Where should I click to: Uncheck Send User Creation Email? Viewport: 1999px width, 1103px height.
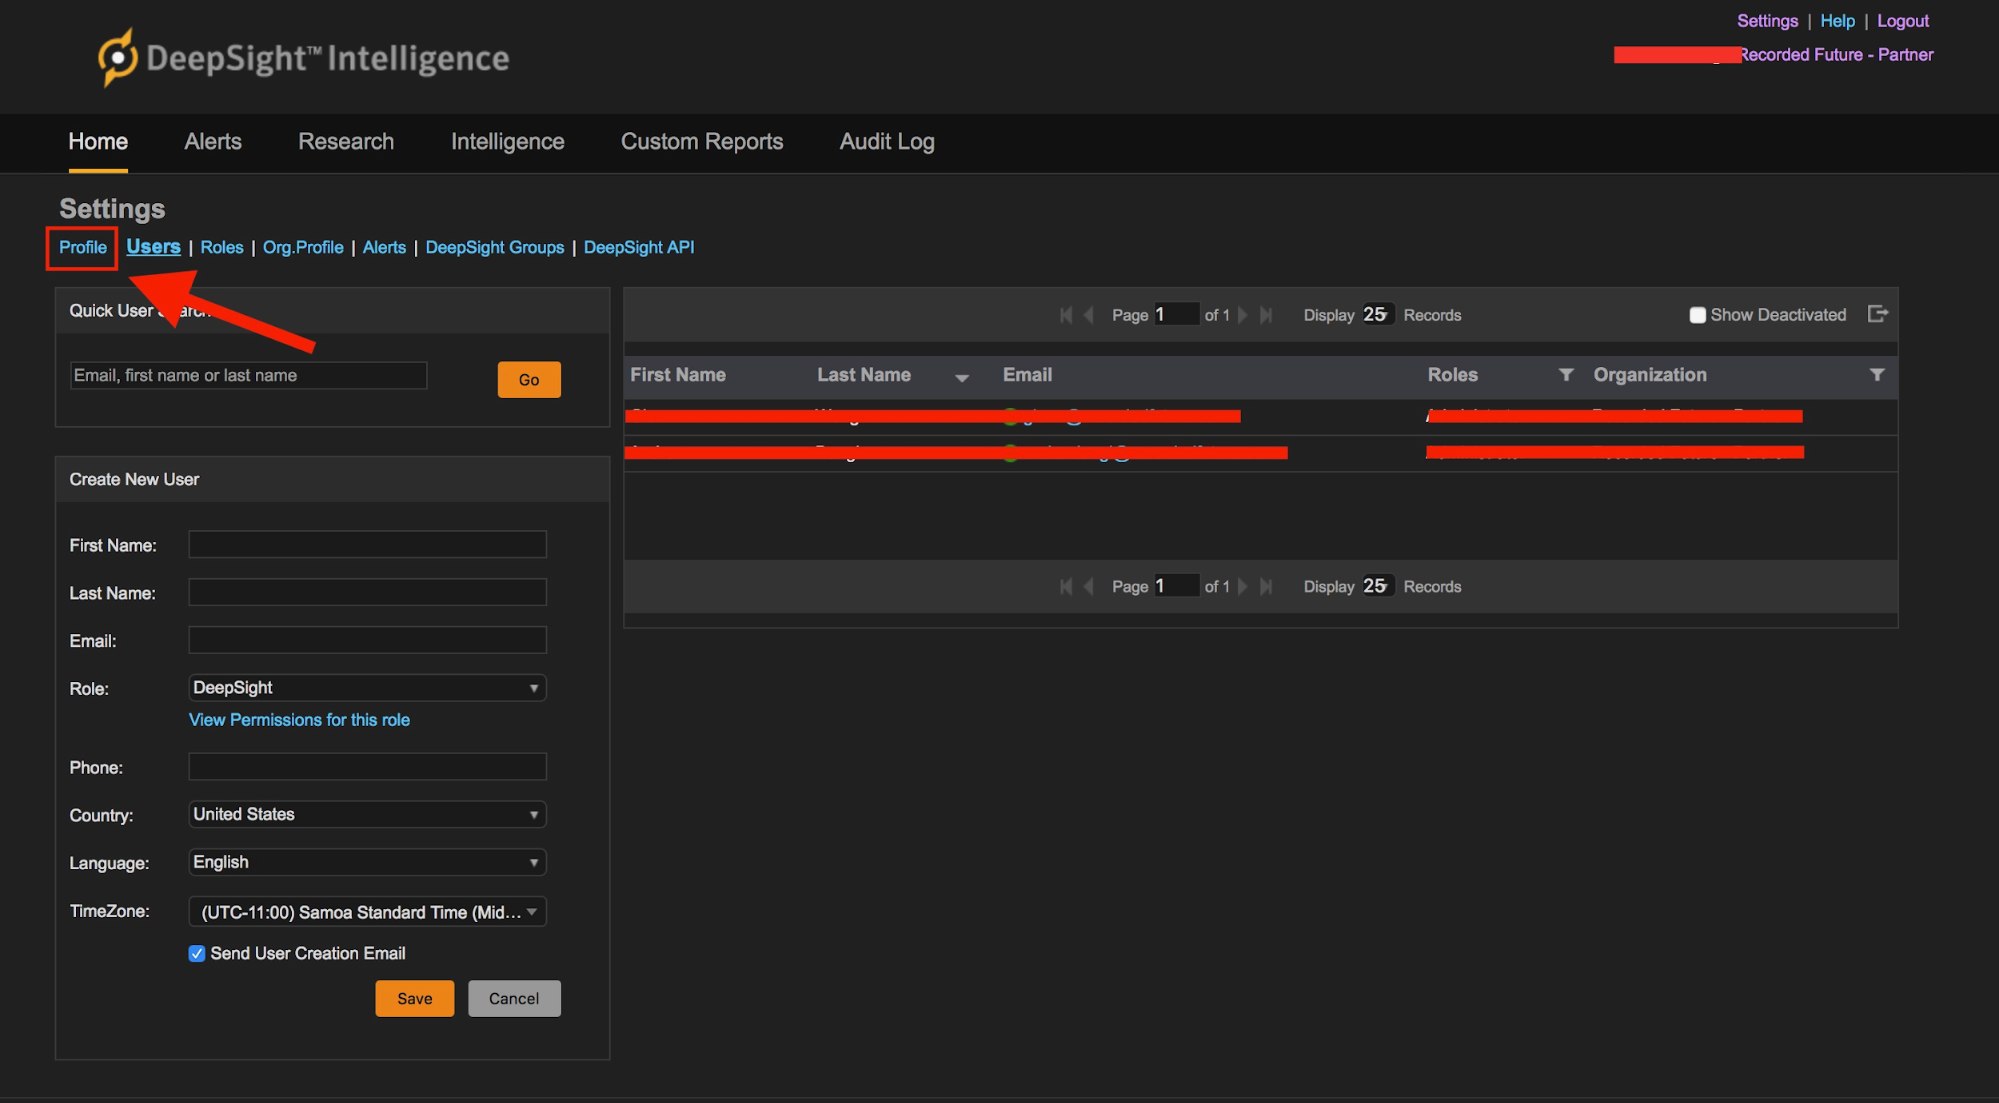197,953
